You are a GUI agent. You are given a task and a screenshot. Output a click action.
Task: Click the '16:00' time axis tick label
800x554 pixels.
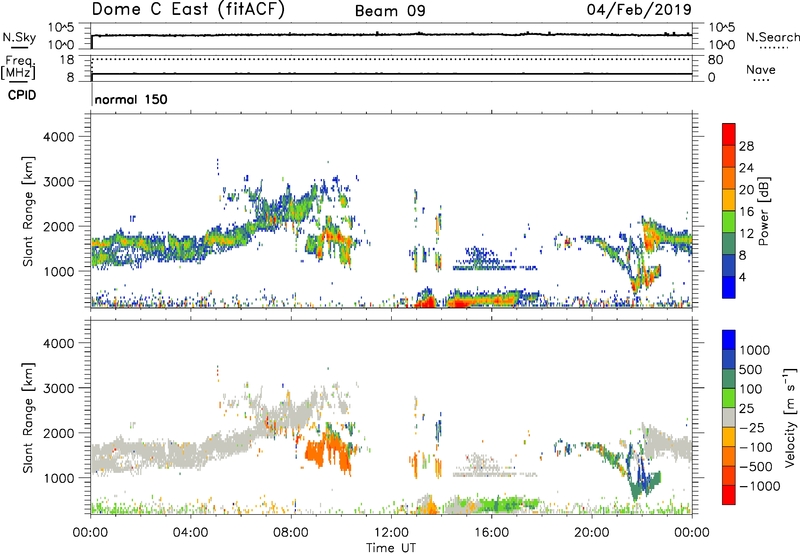(491, 533)
